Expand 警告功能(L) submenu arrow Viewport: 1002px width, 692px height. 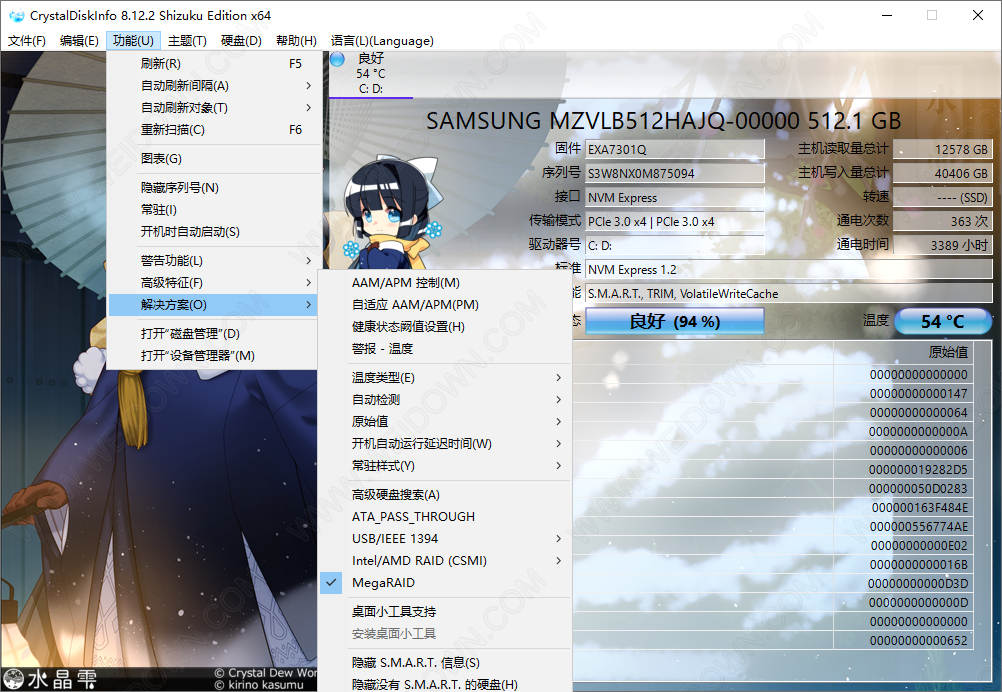(309, 261)
